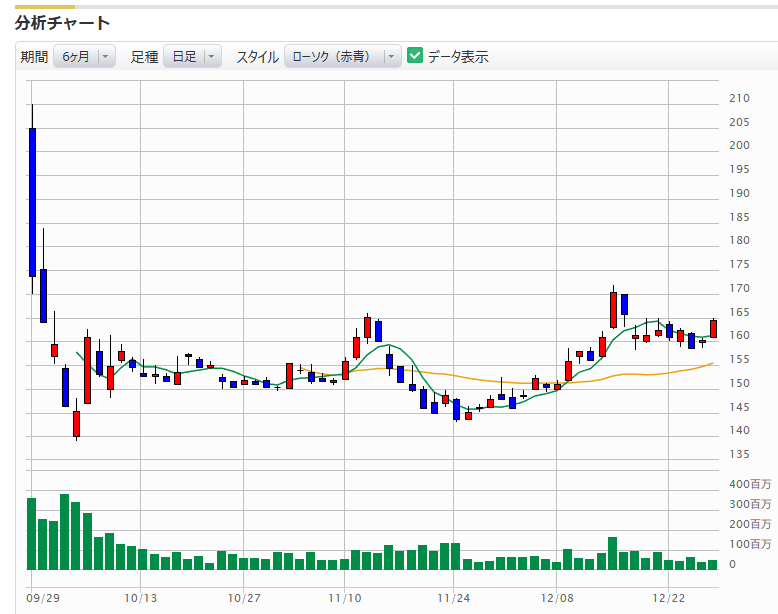Toggle the データ表示 checkbox
Screen dimensions: 778x614
(416, 57)
